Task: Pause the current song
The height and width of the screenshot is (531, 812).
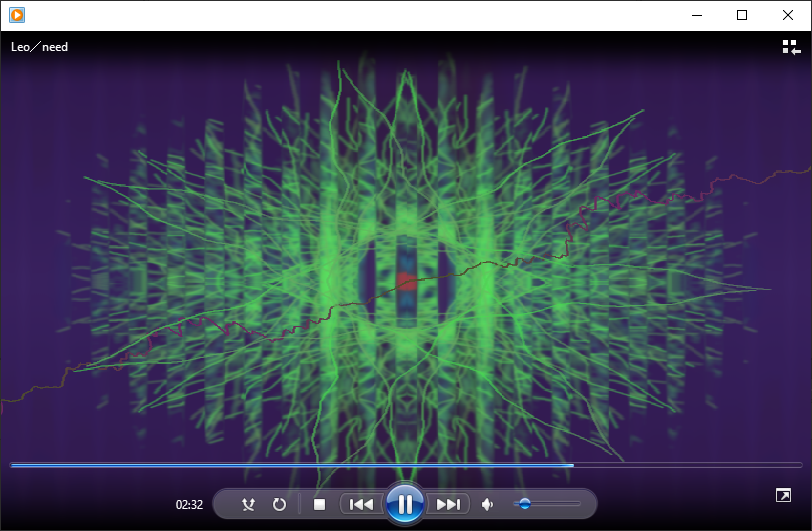Action: click(x=405, y=504)
